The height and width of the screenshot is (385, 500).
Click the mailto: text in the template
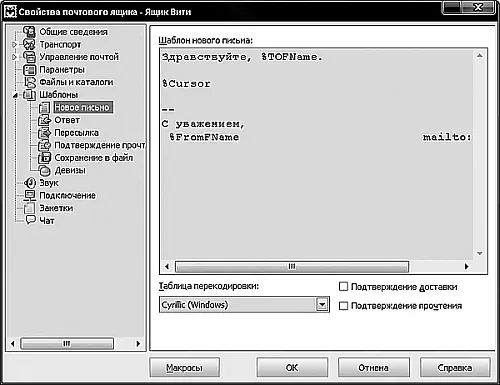447,137
